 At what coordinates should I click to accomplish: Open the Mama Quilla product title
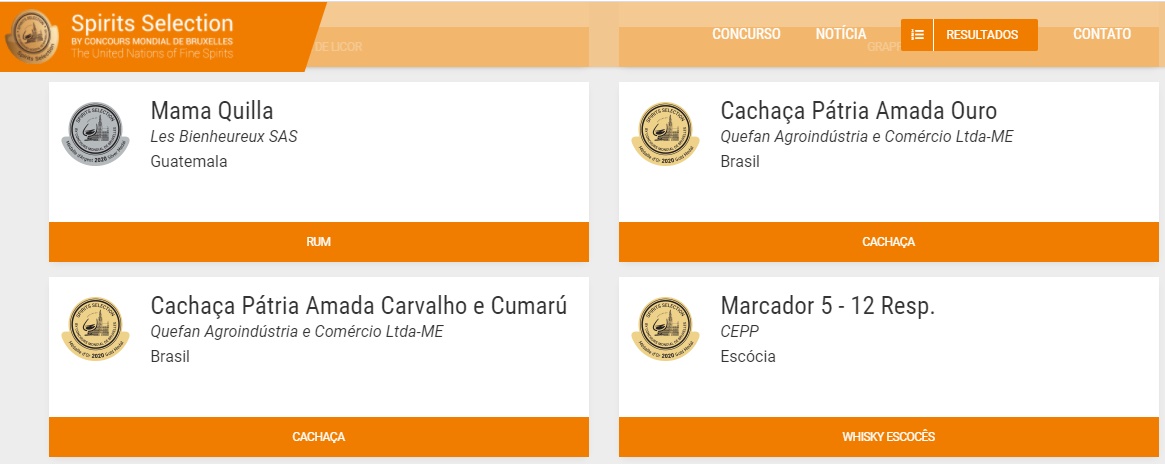211,111
